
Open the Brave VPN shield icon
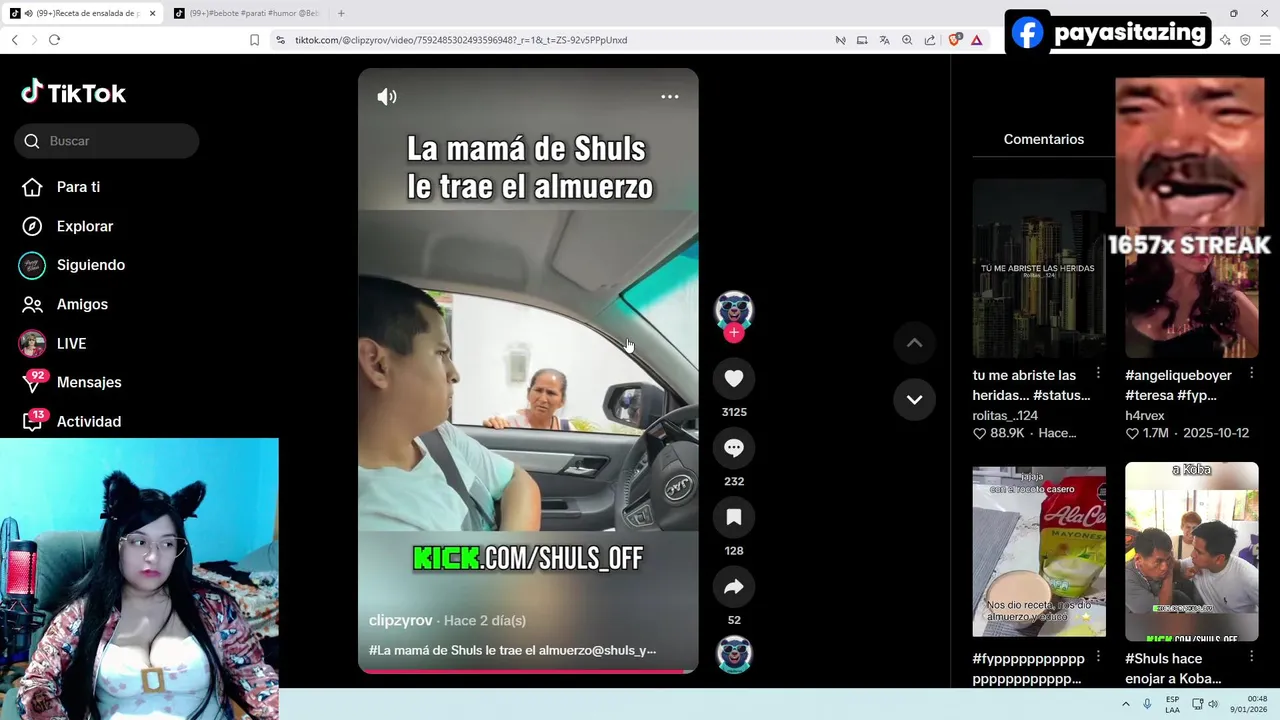tap(1245, 40)
